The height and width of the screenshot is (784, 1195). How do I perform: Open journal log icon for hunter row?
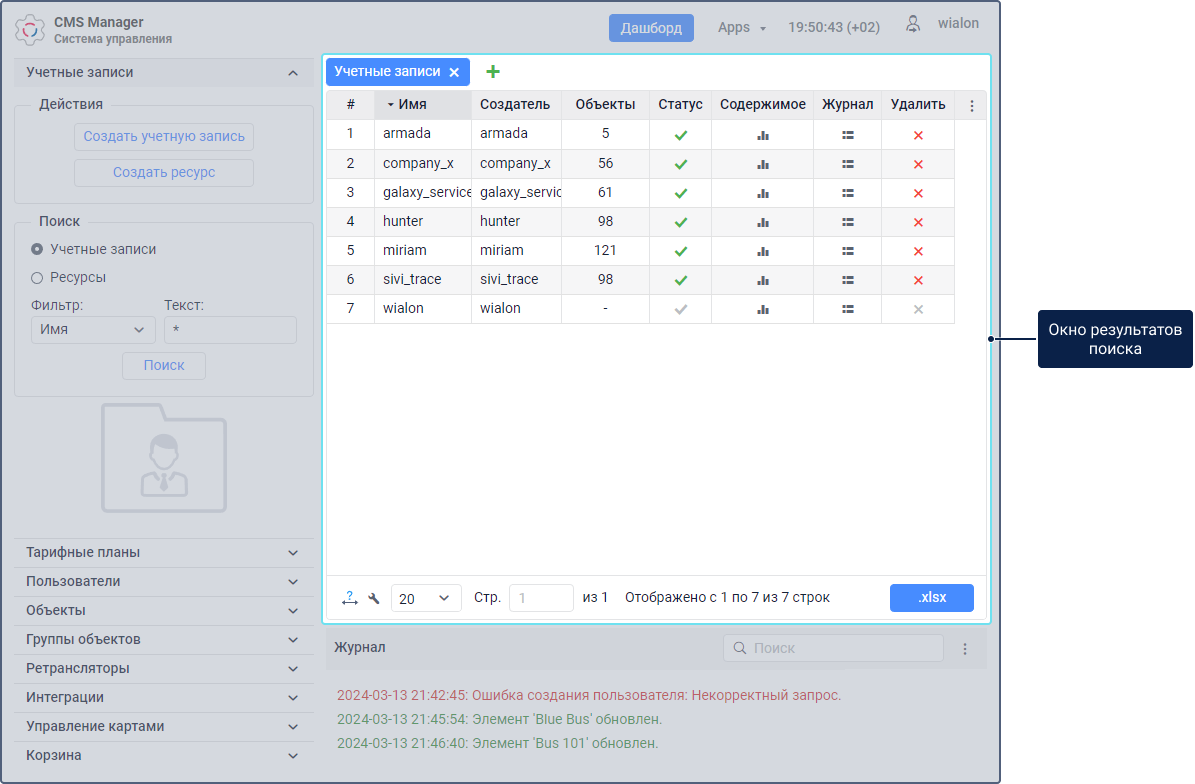847,222
